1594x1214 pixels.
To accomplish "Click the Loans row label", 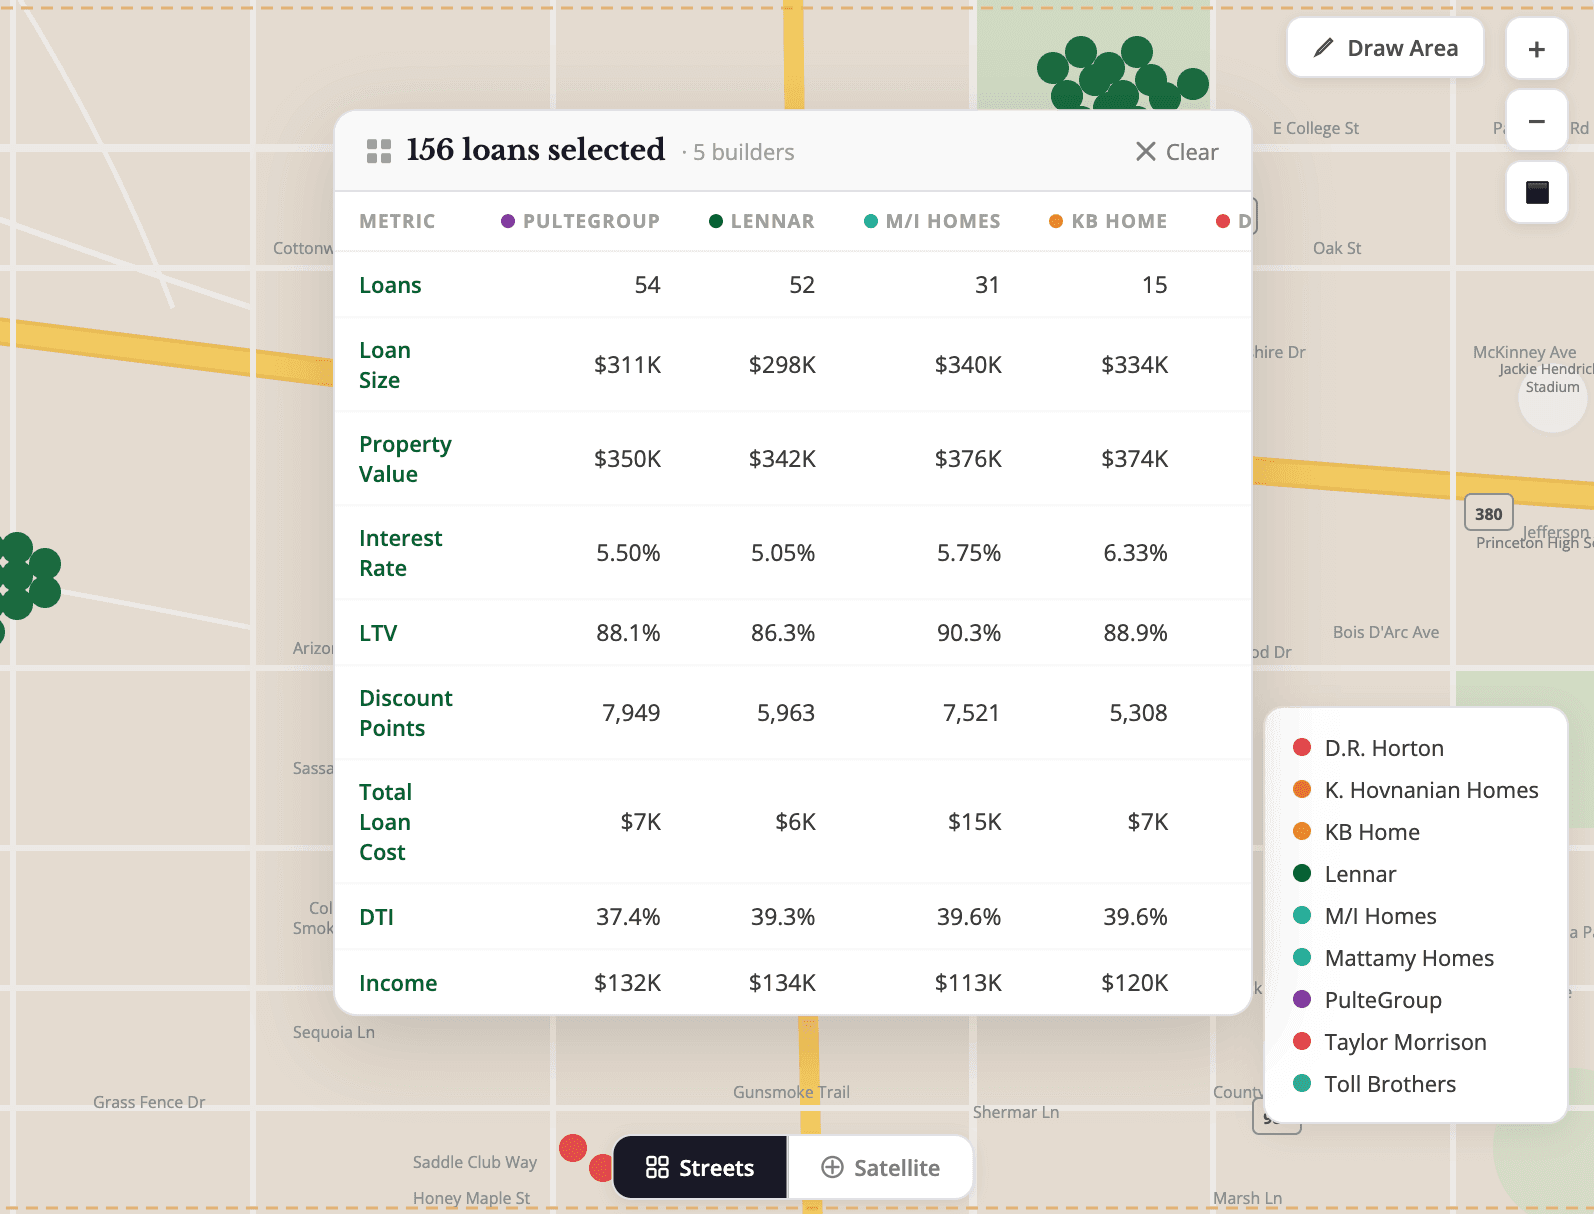I will (390, 285).
